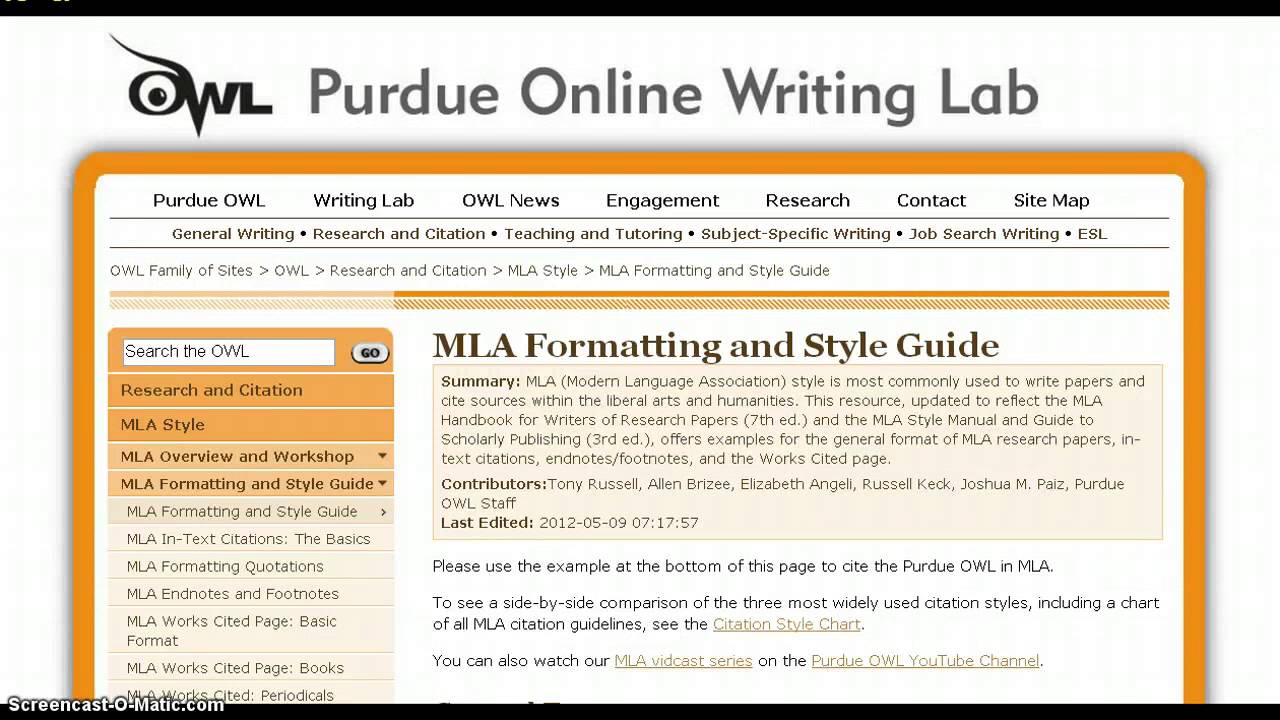Click the GO search button
The height and width of the screenshot is (720, 1280).
pyautogui.click(x=370, y=353)
